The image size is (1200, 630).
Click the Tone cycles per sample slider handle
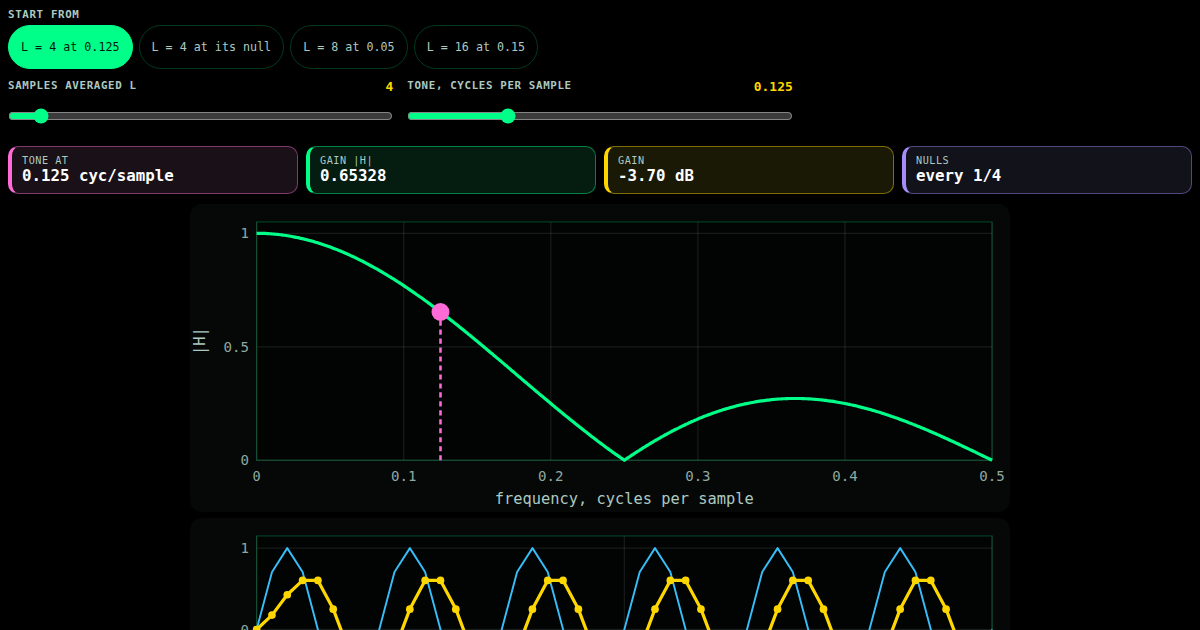coord(508,116)
